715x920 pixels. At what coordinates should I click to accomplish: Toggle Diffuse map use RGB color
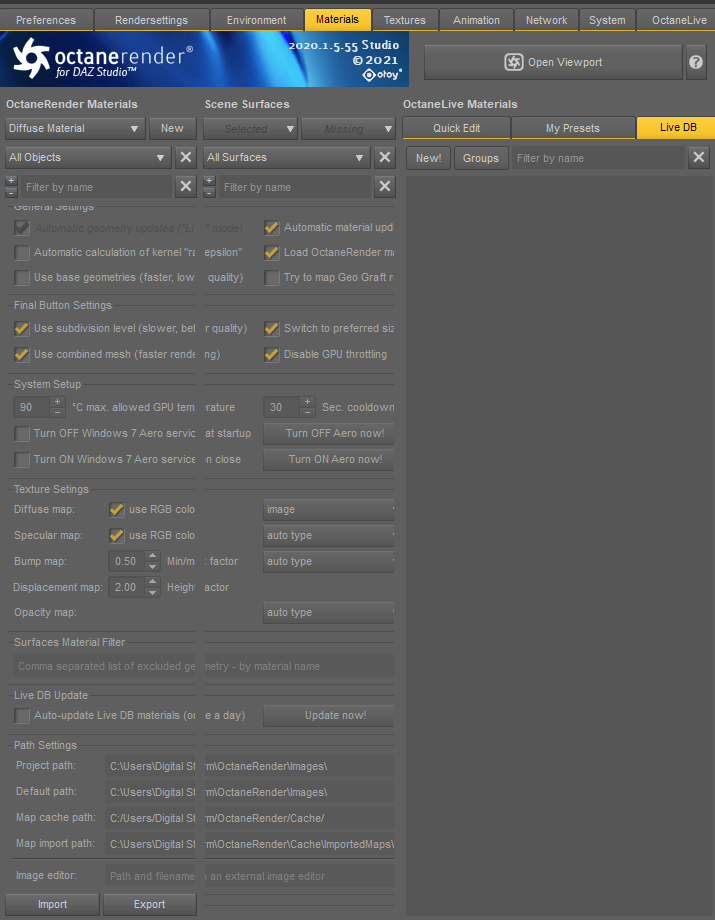pos(117,509)
